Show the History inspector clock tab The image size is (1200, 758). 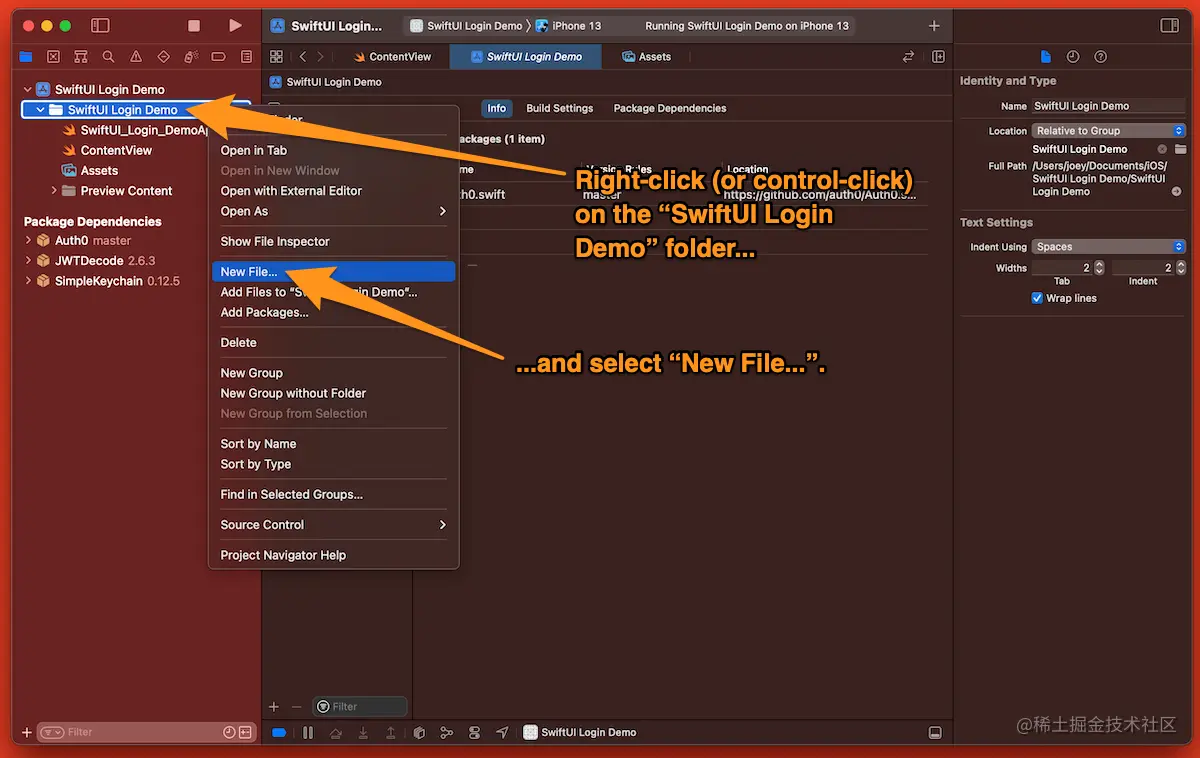pyautogui.click(x=1073, y=57)
